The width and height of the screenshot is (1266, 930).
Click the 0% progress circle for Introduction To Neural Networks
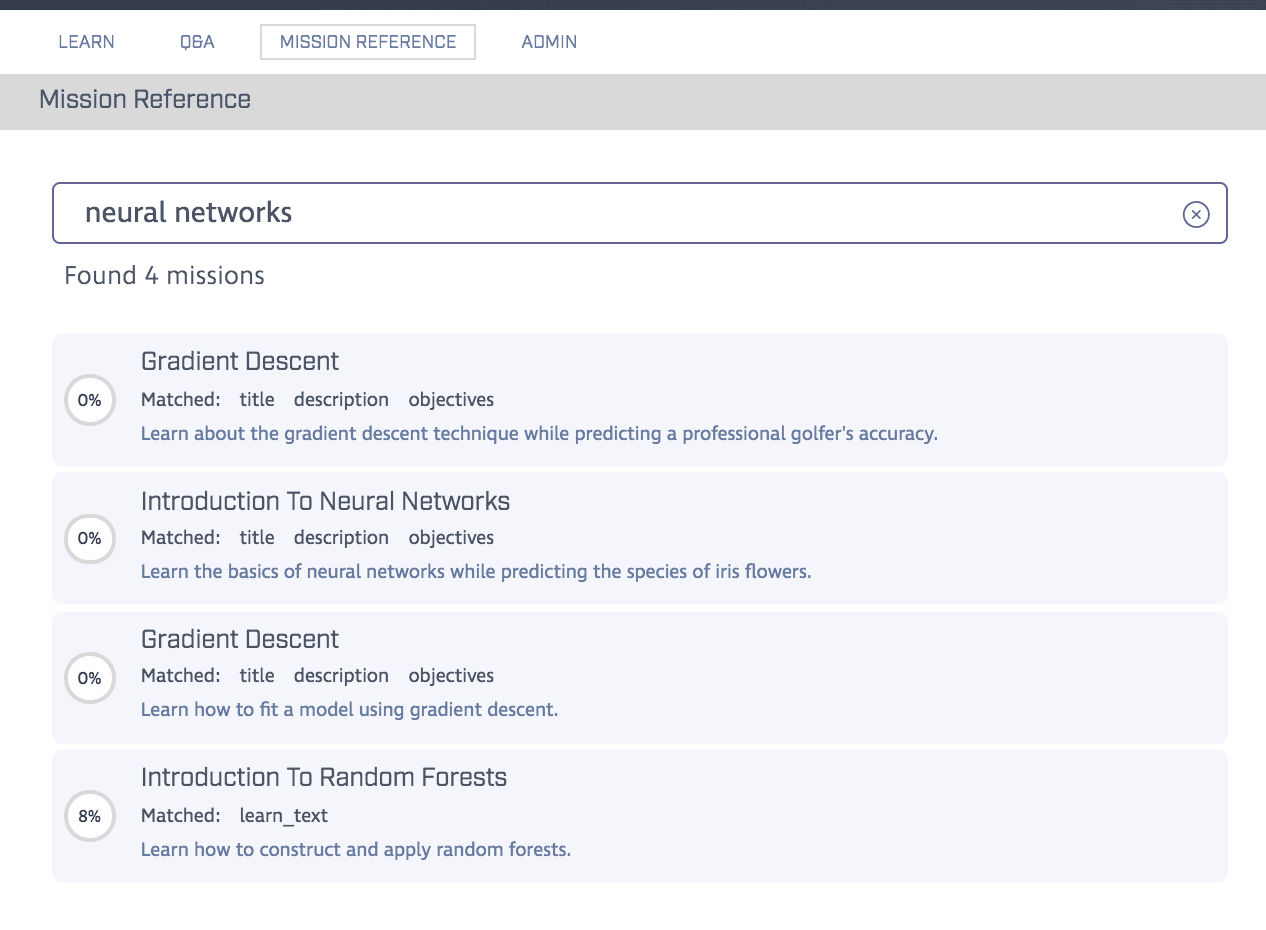click(x=90, y=539)
